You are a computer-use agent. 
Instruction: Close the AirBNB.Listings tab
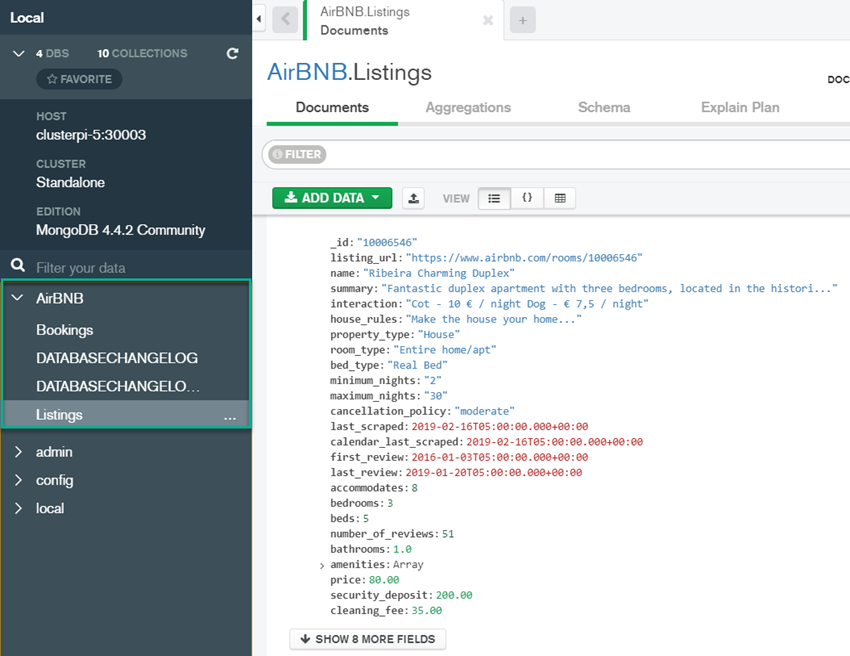coord(487,20)
